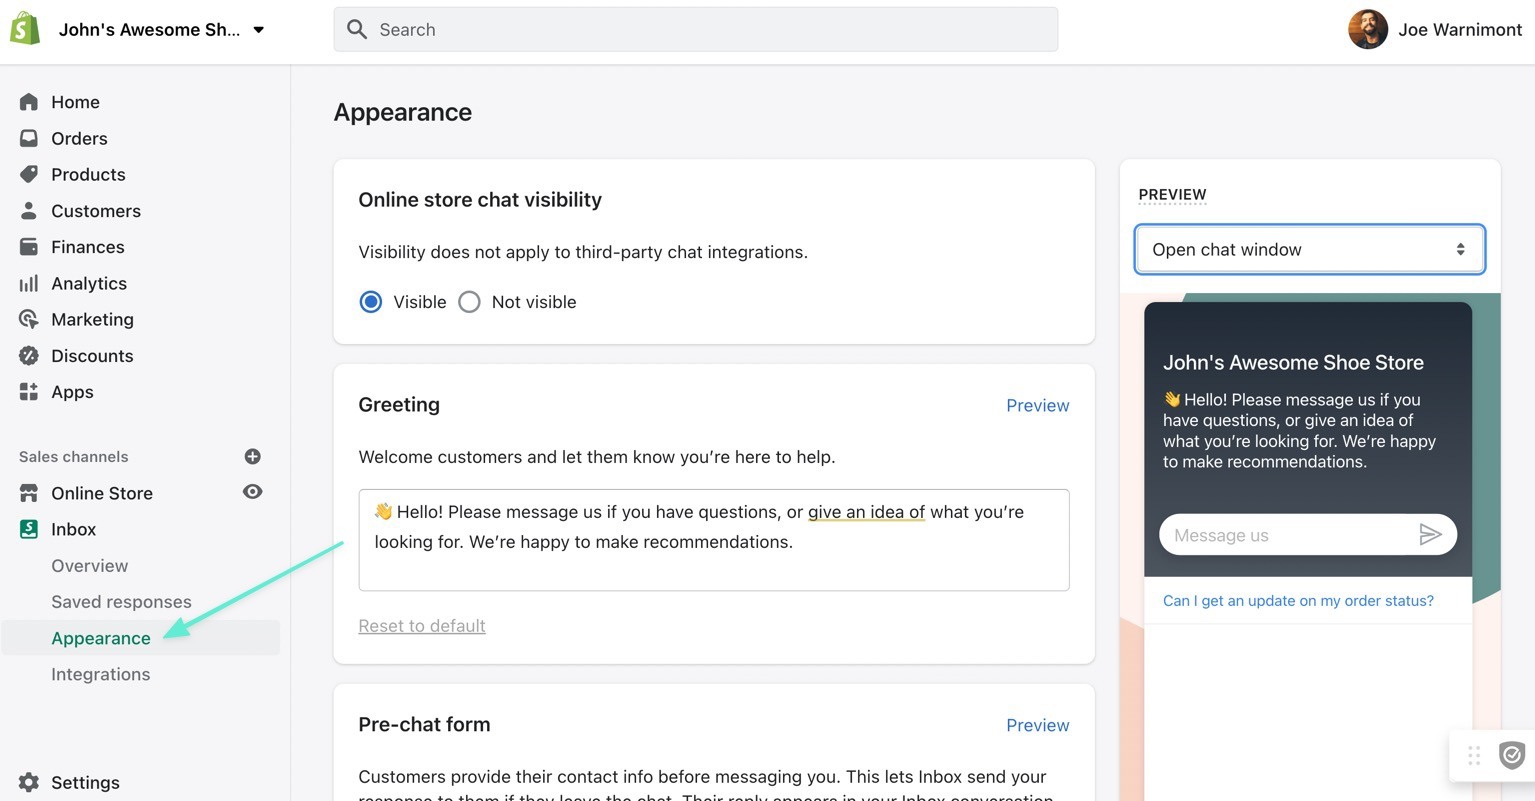Select the Not visible radio button
This screenshot has height=801, width=1535.
(469, 302)
